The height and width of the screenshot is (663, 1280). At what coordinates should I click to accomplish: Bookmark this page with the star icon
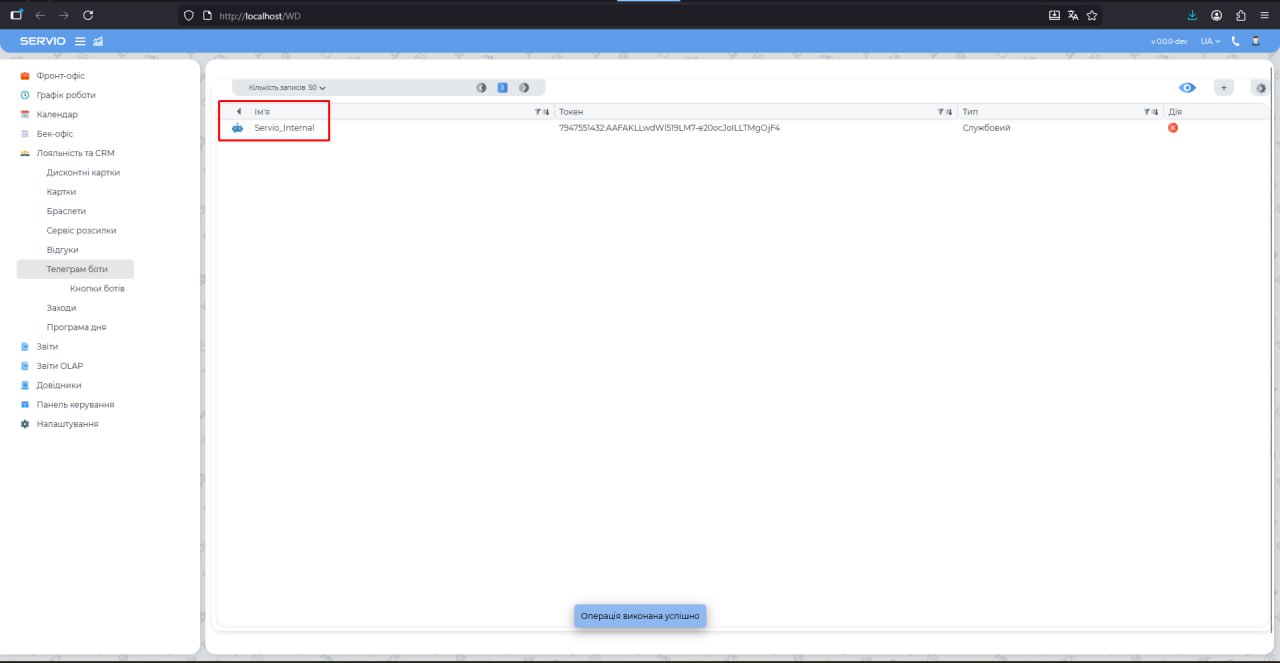coord(1092,15)
